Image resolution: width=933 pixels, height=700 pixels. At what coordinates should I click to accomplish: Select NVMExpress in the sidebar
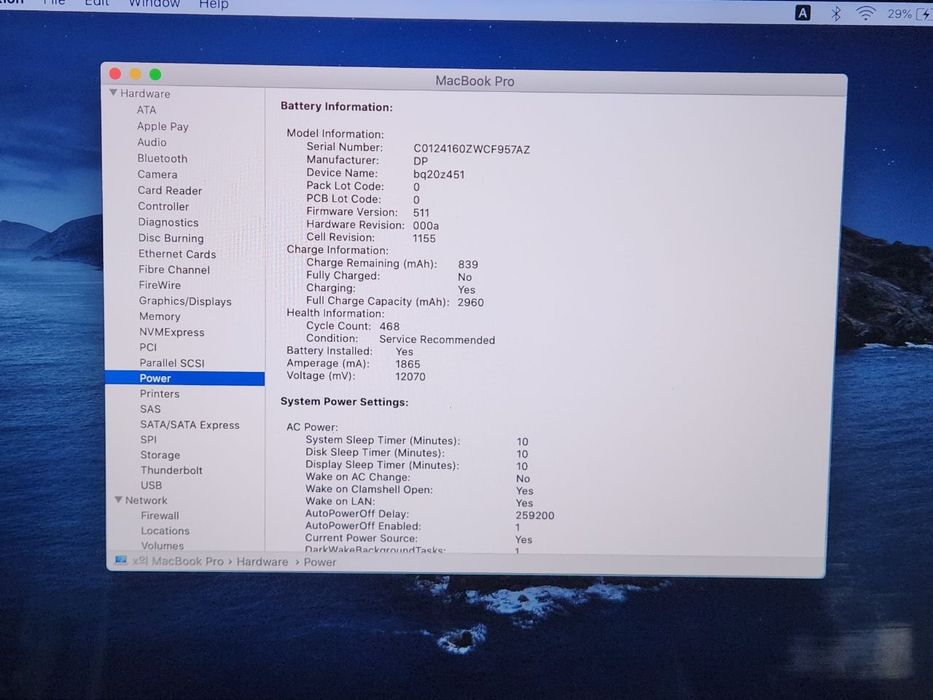[x=171, y=332]
